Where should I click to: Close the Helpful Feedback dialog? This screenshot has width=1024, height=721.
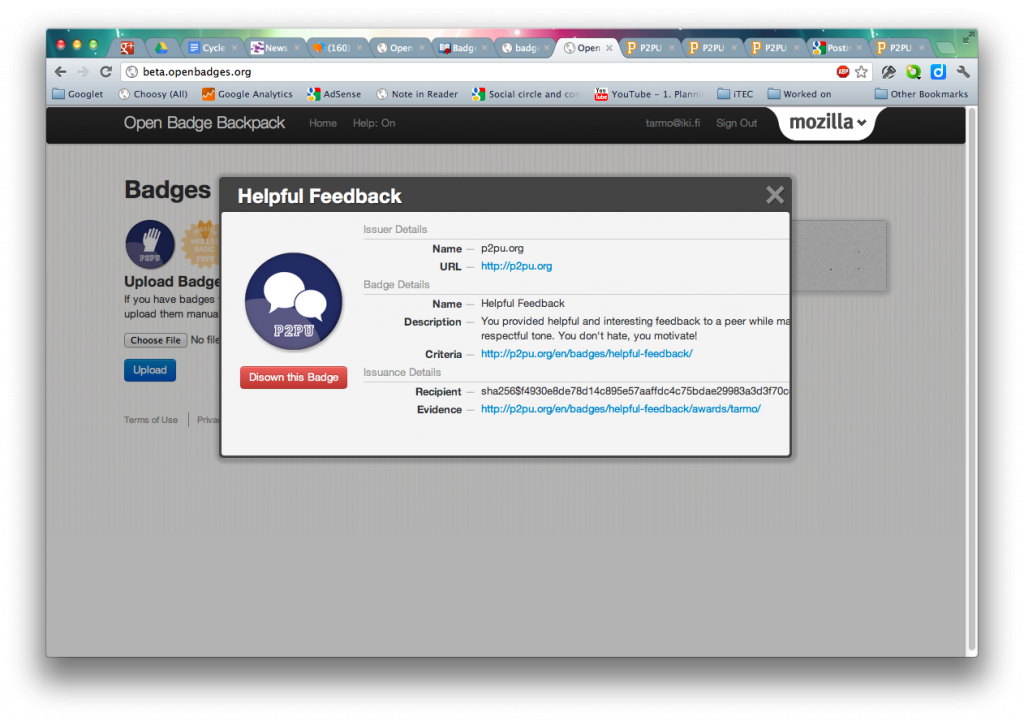(774, 195)
